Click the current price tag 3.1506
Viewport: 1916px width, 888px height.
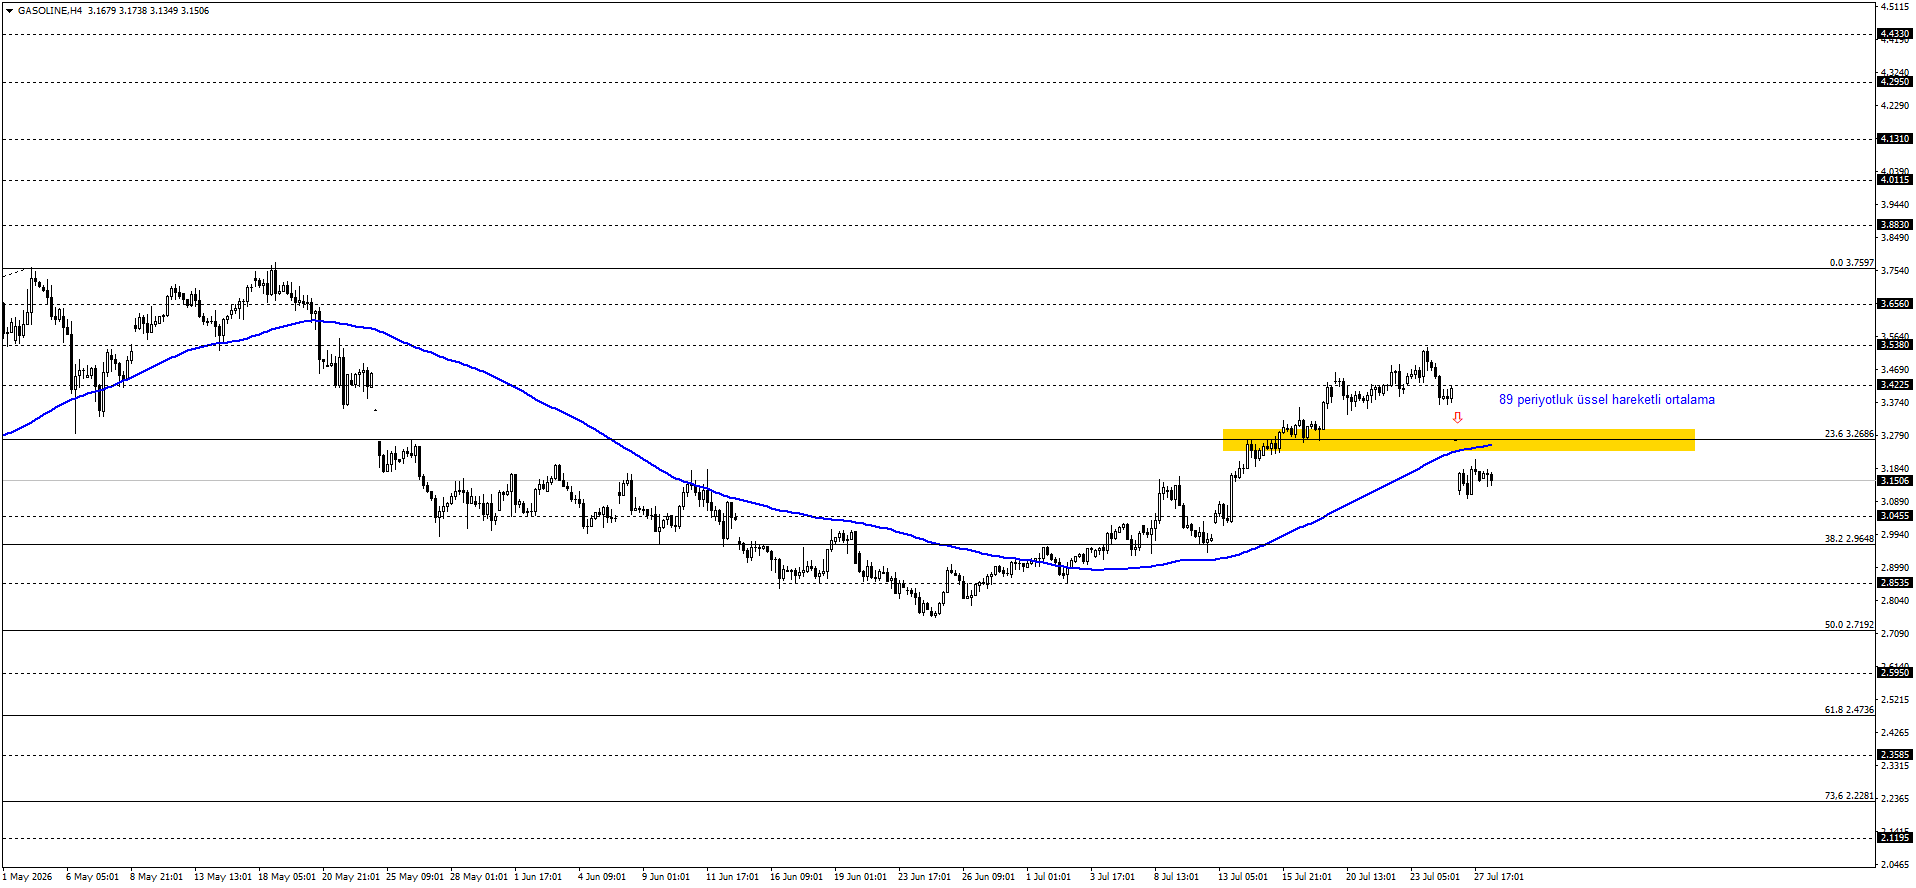click(1895, 481)
